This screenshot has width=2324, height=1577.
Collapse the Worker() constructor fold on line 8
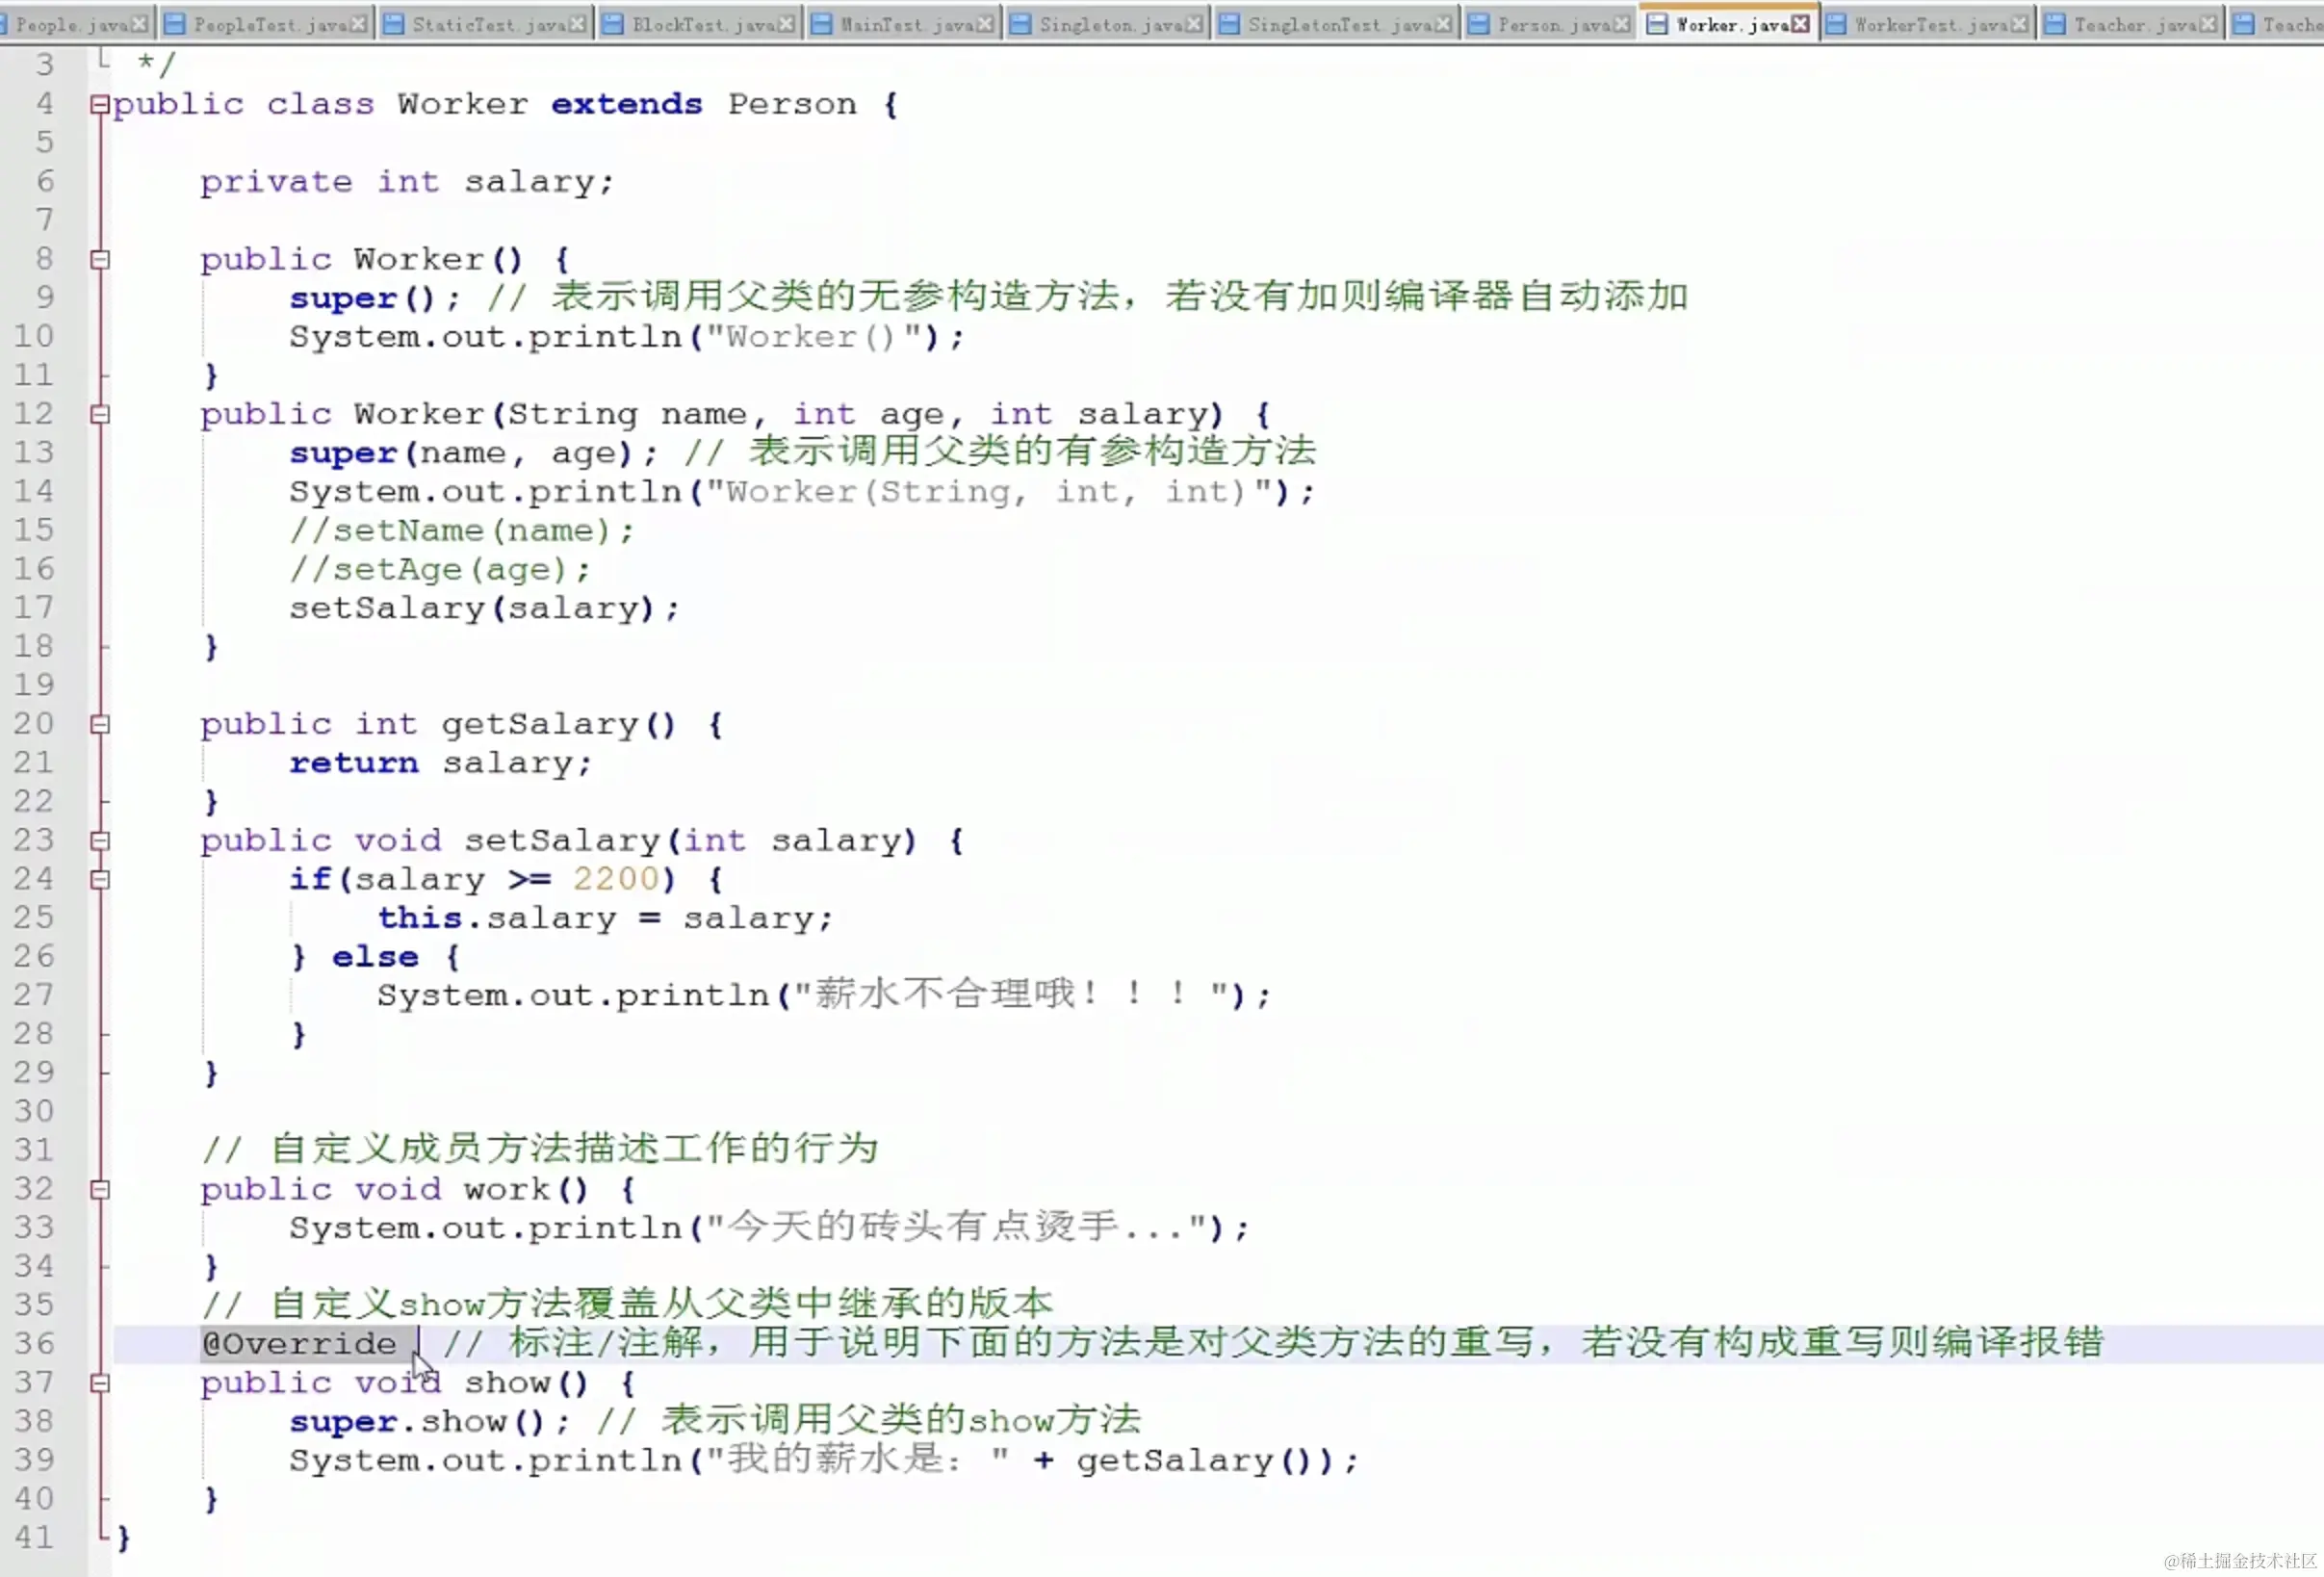[99, 260]
